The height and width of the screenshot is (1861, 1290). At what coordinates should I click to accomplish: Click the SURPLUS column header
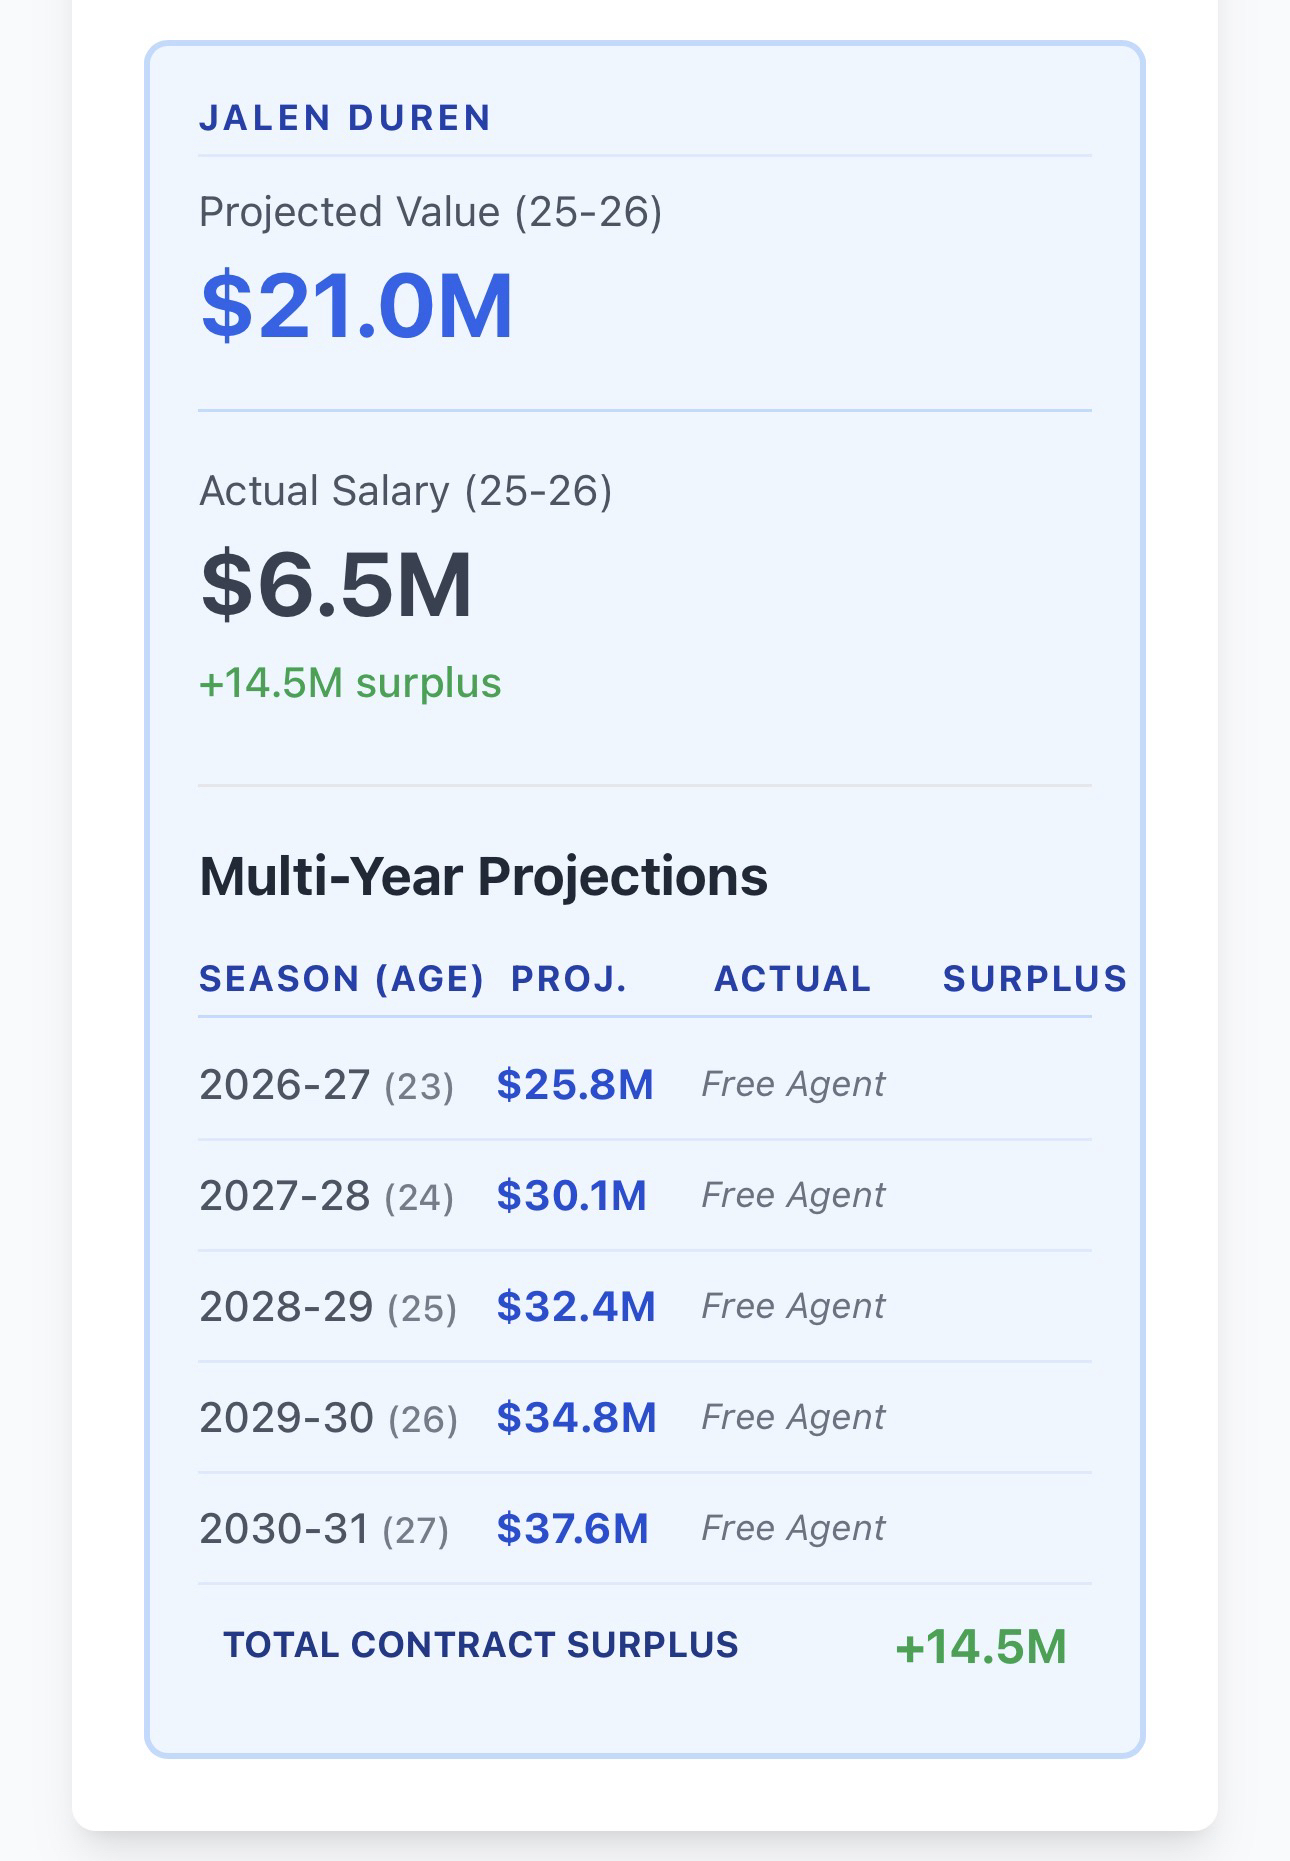(1035, 979)
